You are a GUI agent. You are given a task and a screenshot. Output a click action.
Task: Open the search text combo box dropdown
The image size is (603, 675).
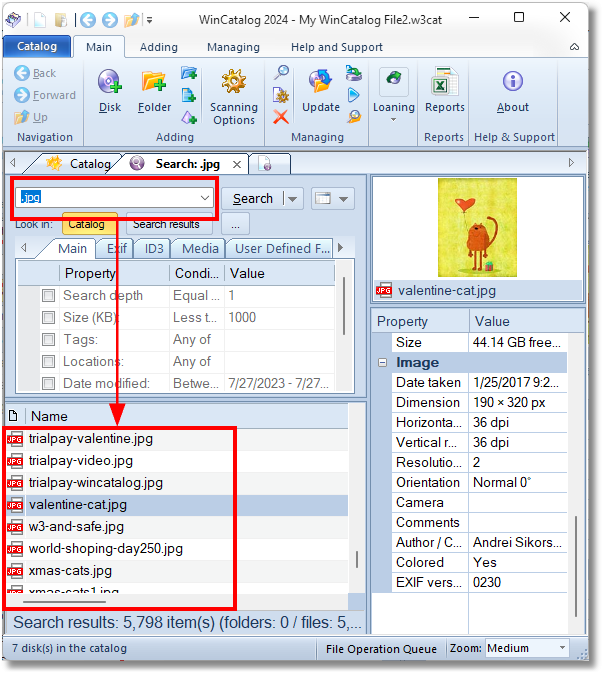(205, 198)
